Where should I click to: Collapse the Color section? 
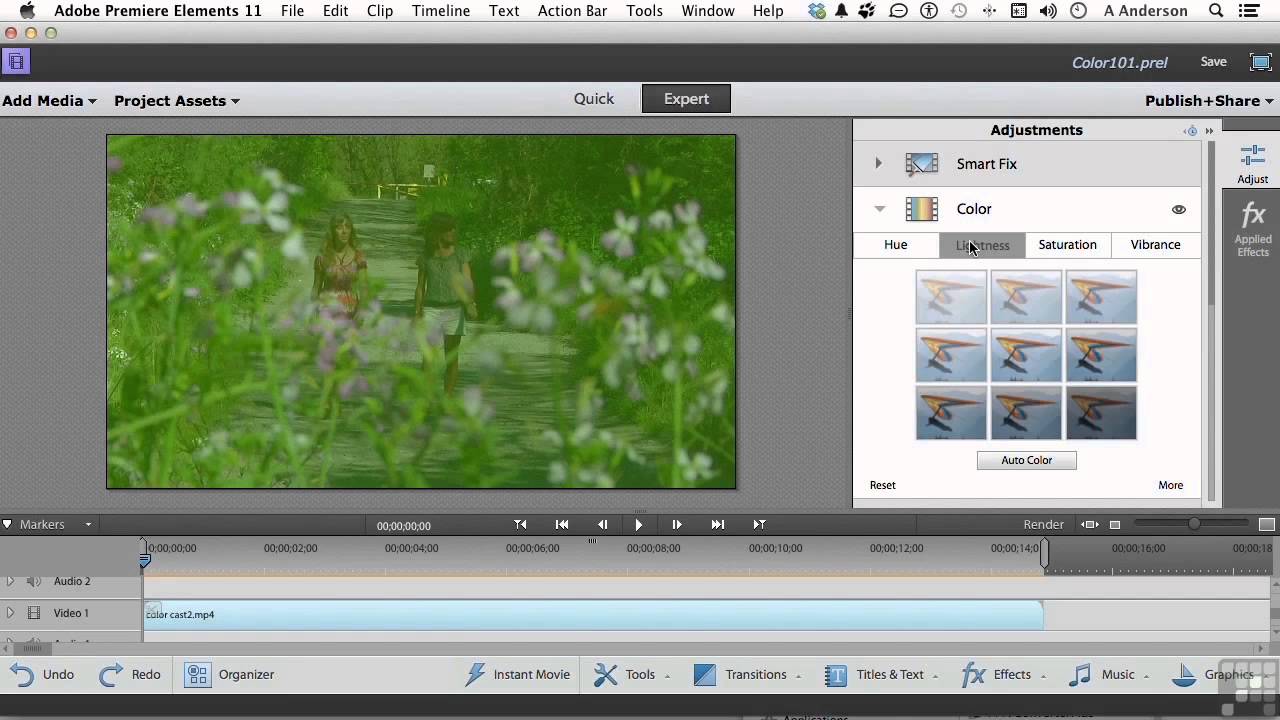pos(880,209)
